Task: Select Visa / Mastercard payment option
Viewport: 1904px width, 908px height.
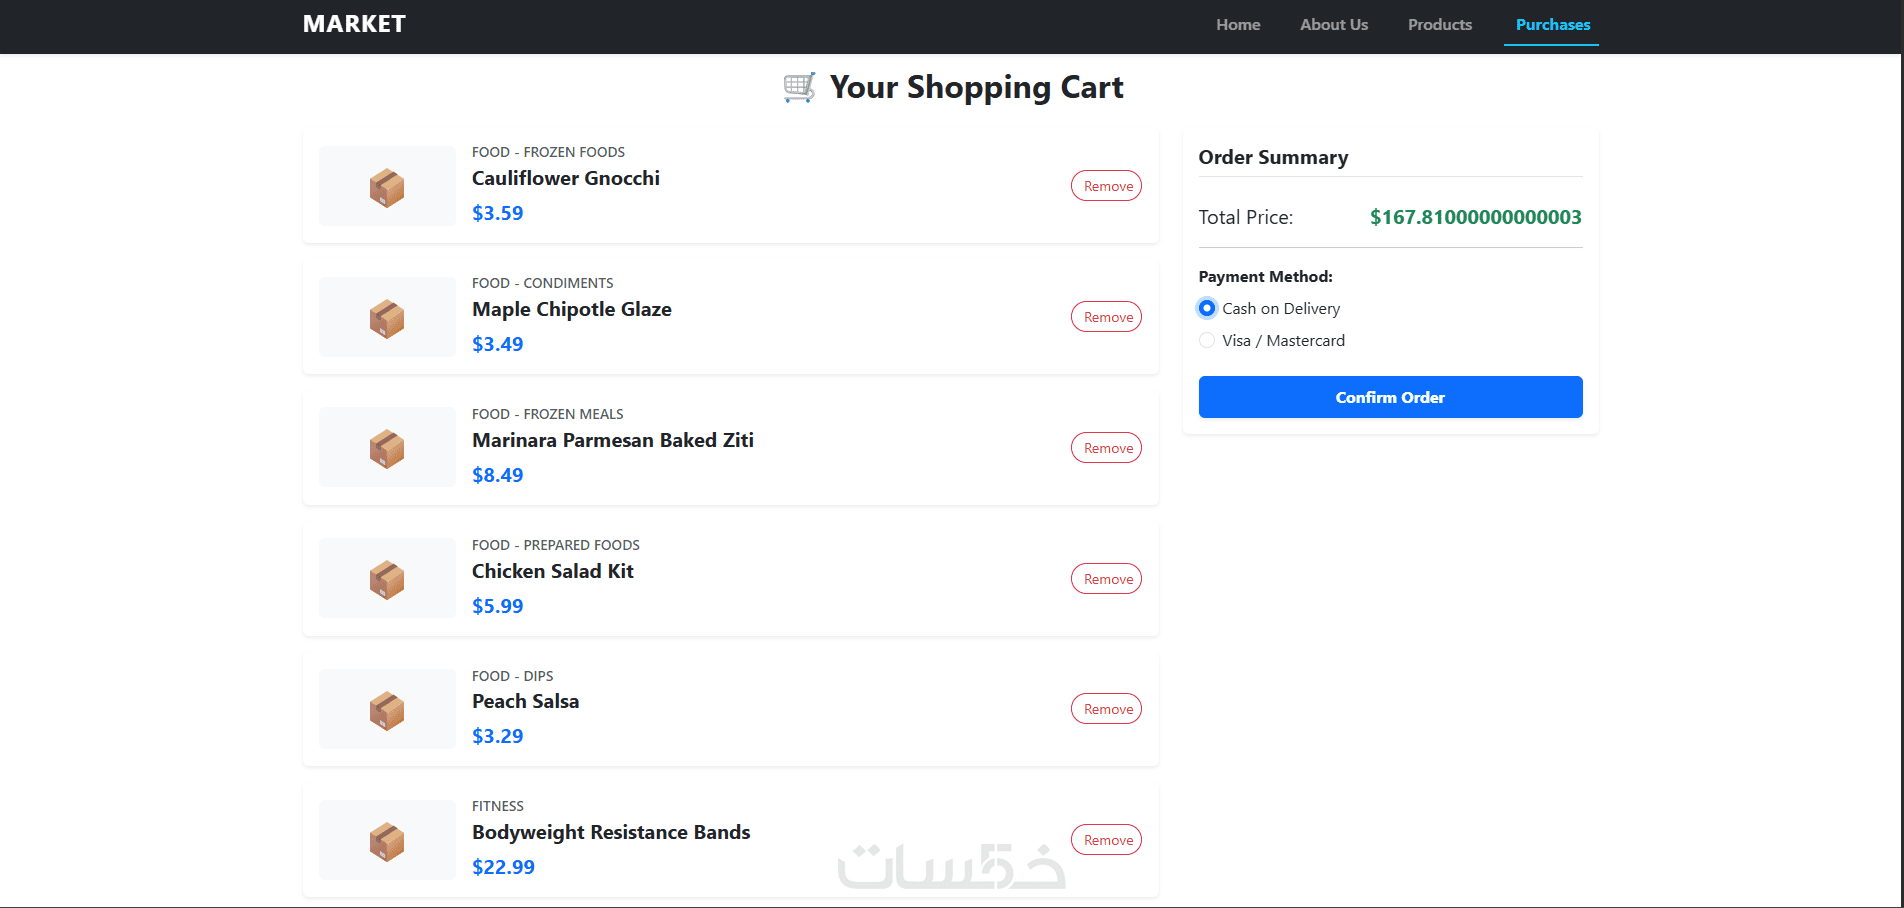Action: [x=1207, y=340]
